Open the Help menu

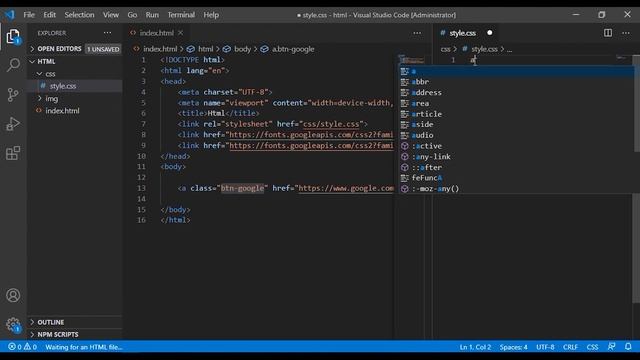pyautogui.click(x=211, y=15)
